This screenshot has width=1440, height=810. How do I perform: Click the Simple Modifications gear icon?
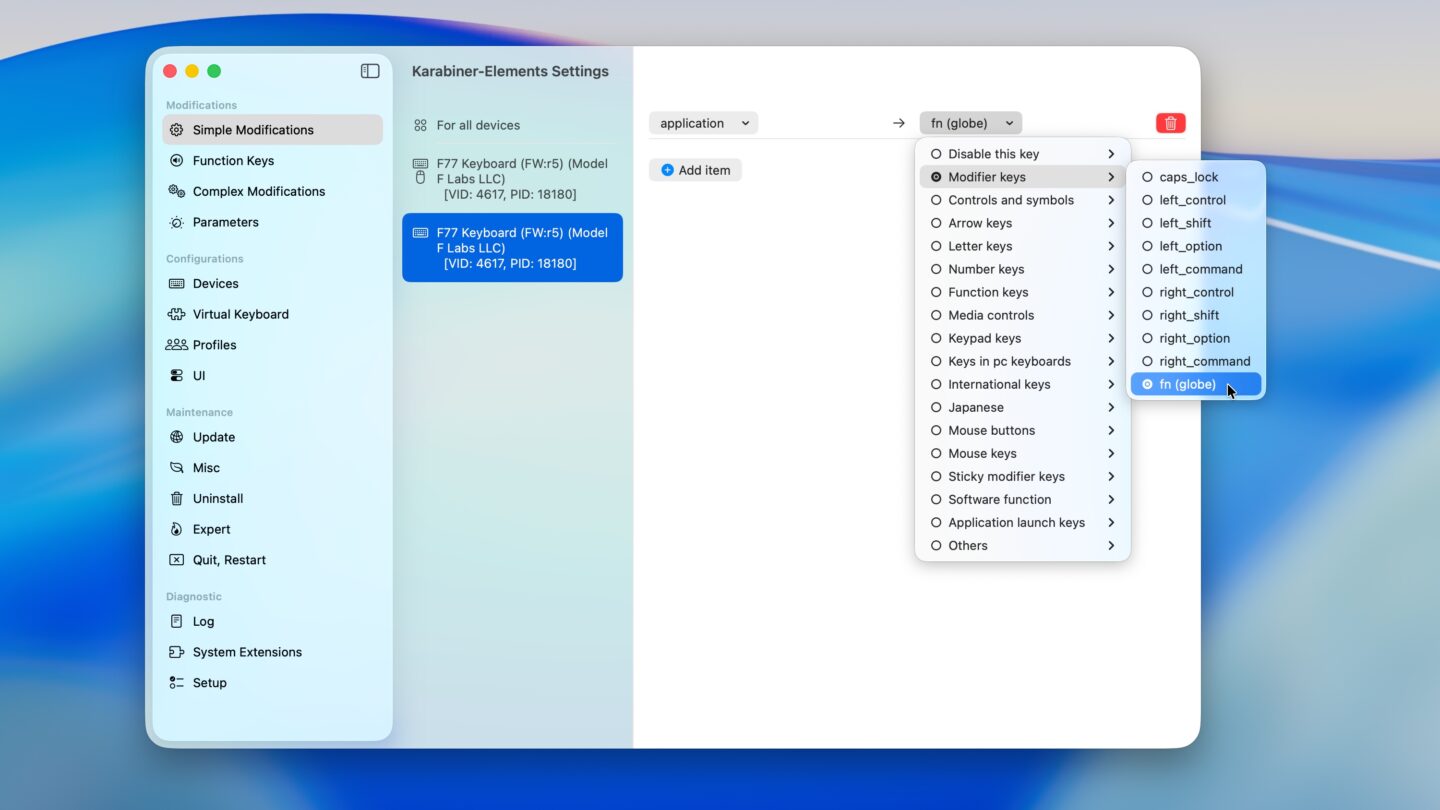[x=177, y=130]
